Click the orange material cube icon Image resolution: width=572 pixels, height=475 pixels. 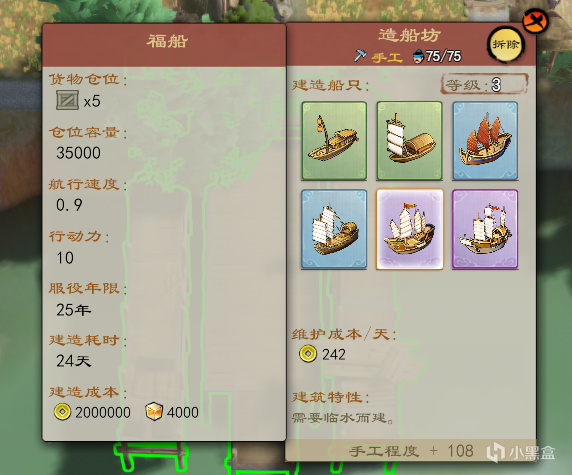click(154, 412)
